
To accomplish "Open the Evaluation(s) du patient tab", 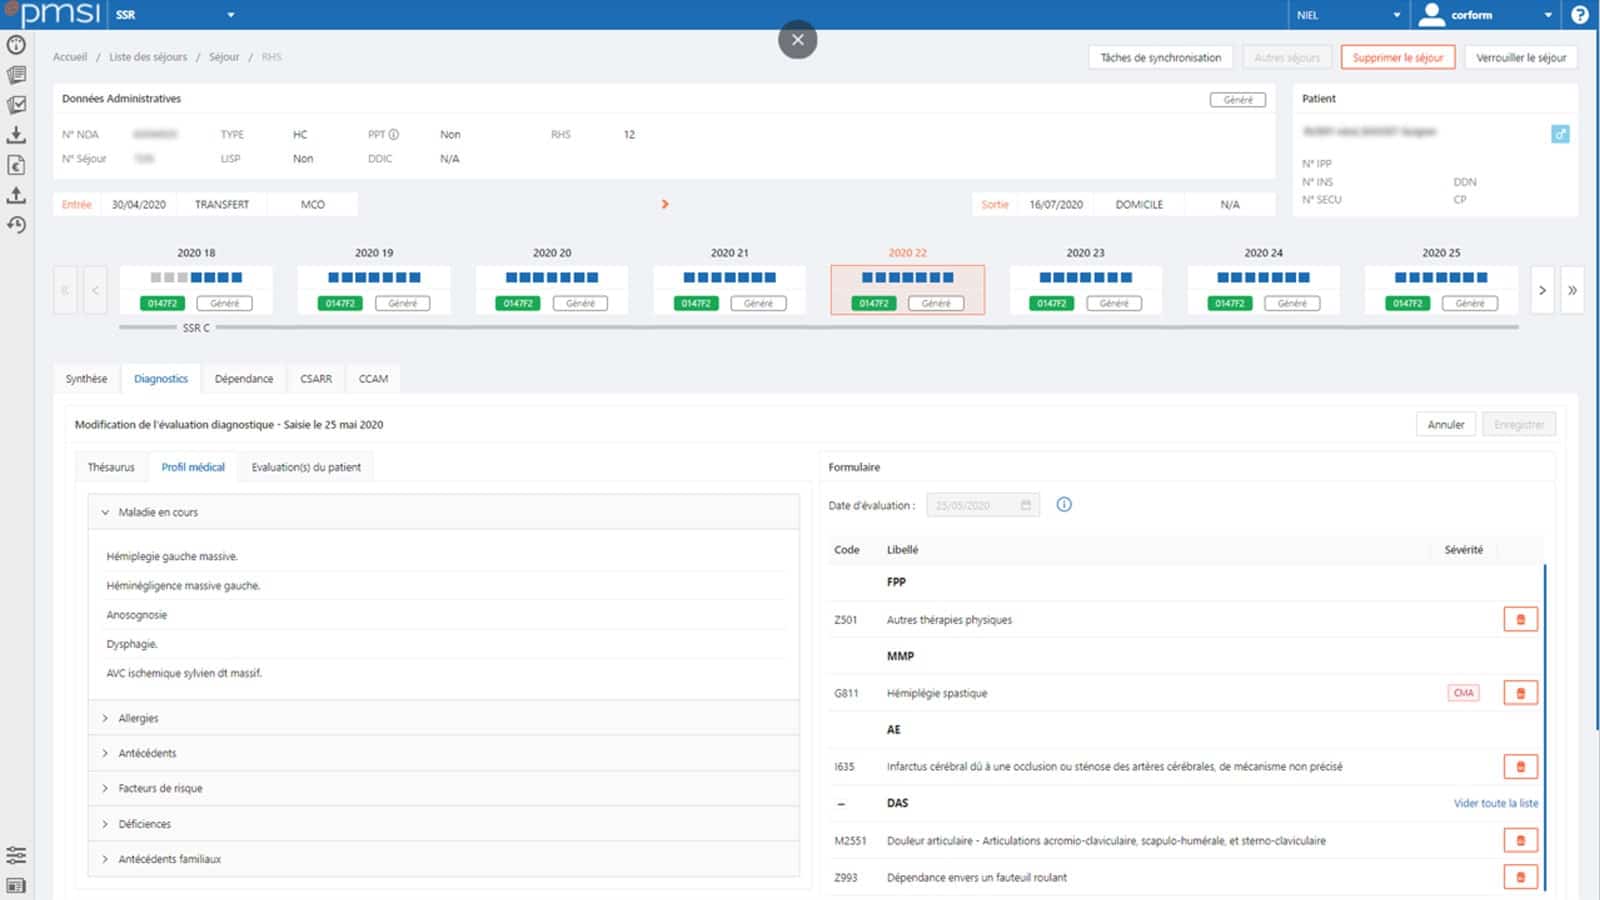I will point(306,467).
